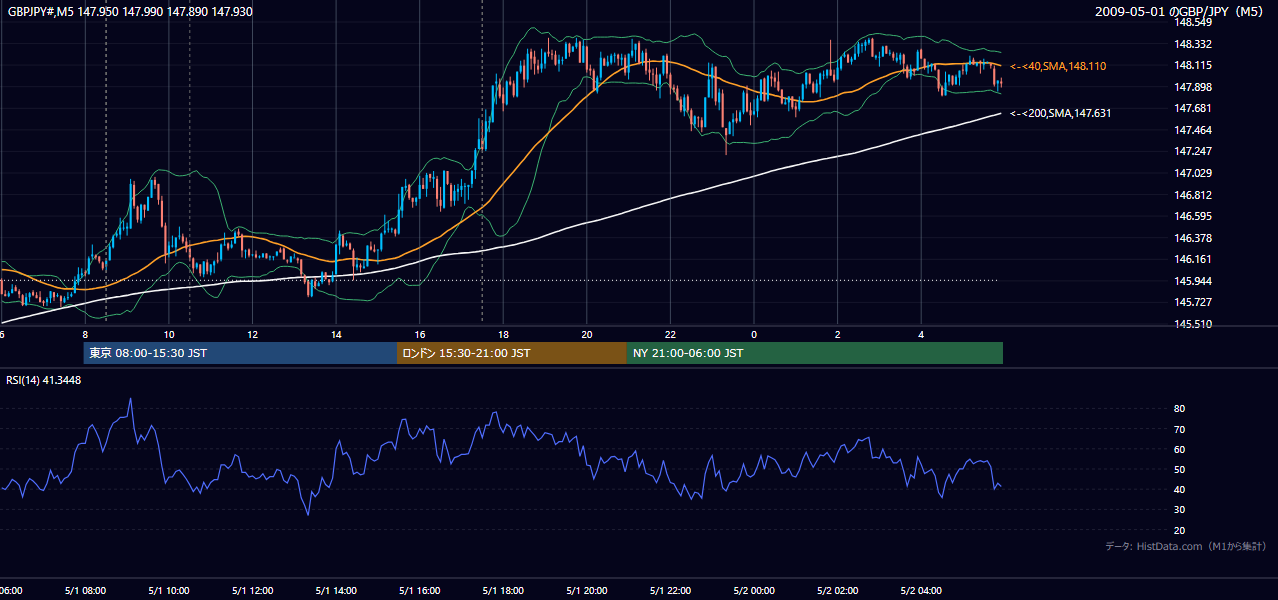
Task: Click the '5/2 04:00' bottom date label
Action: pyautogui.click(x=920, y=590)
